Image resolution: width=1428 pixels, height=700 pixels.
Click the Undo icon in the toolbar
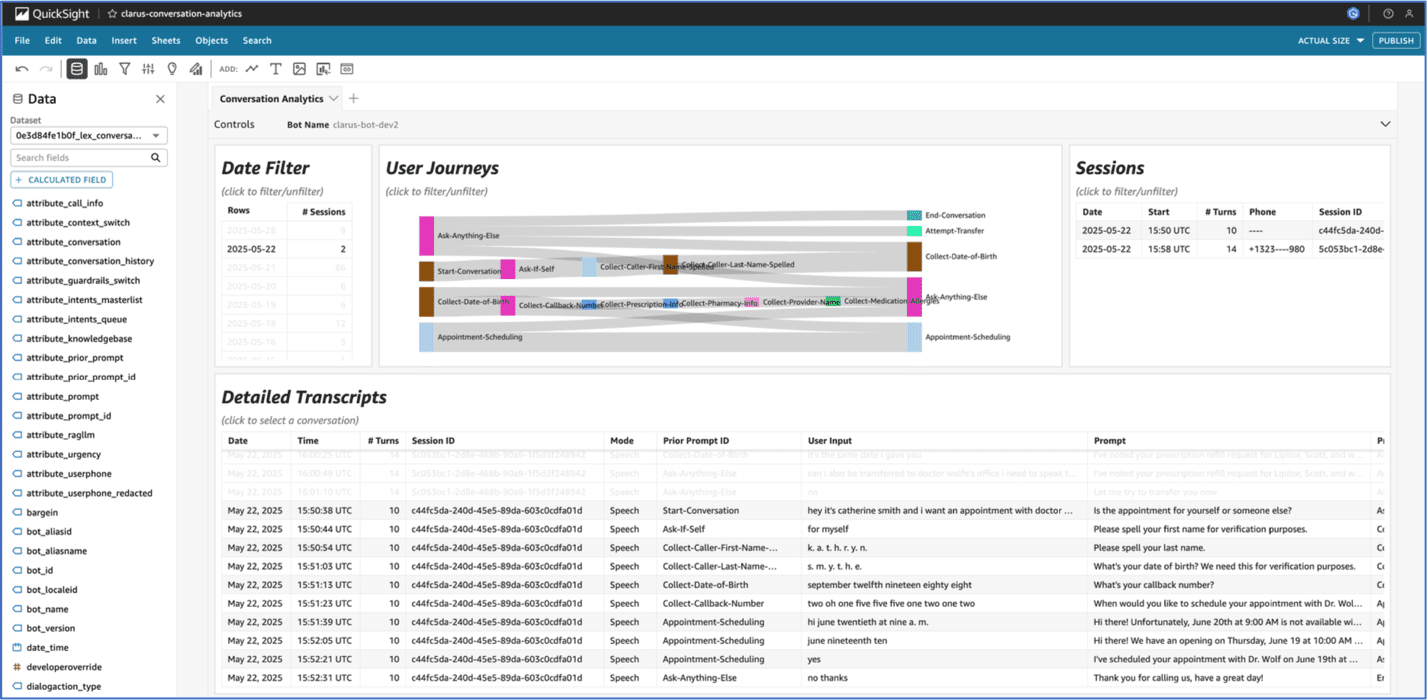(21, 68)
